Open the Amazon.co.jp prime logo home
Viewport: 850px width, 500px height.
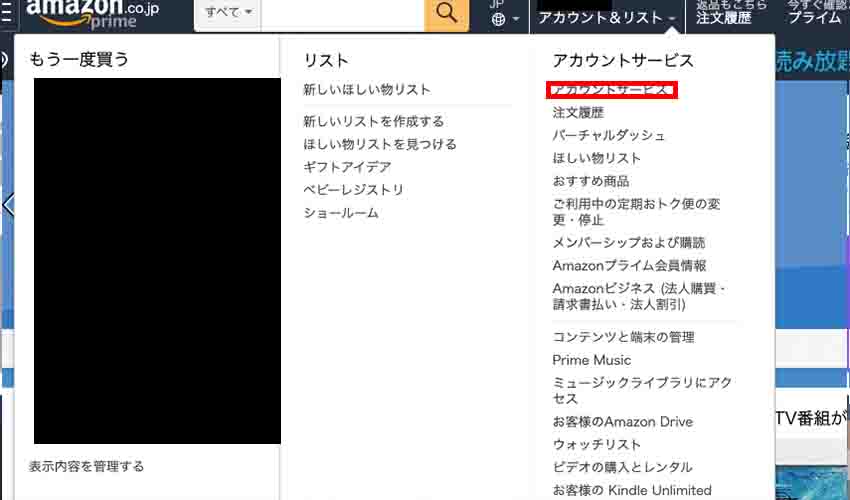92,14
